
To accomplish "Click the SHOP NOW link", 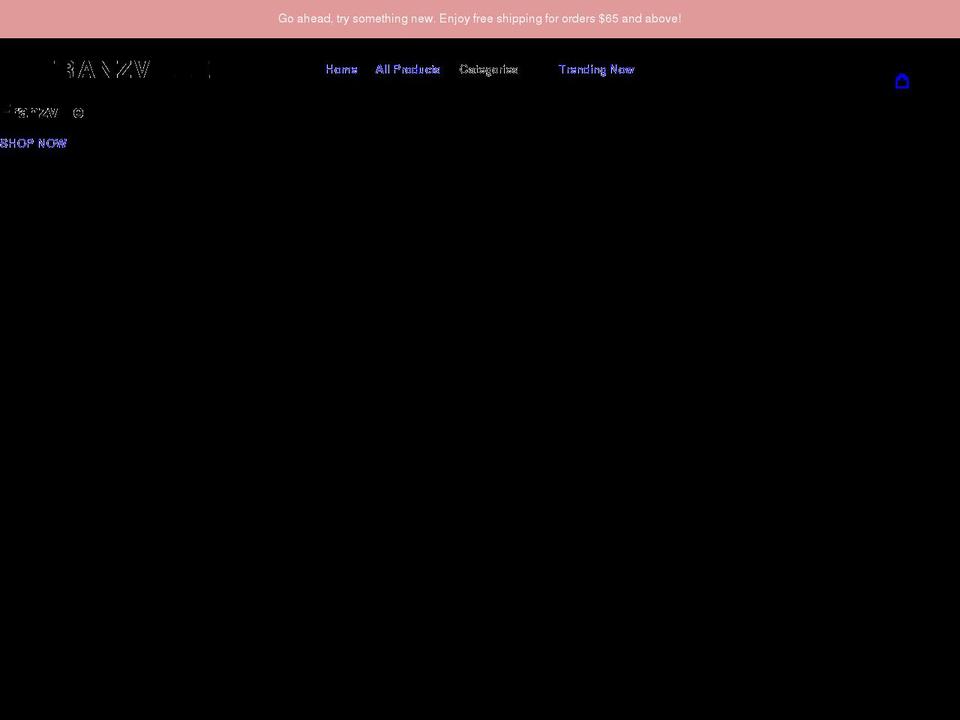I will 33,143.
